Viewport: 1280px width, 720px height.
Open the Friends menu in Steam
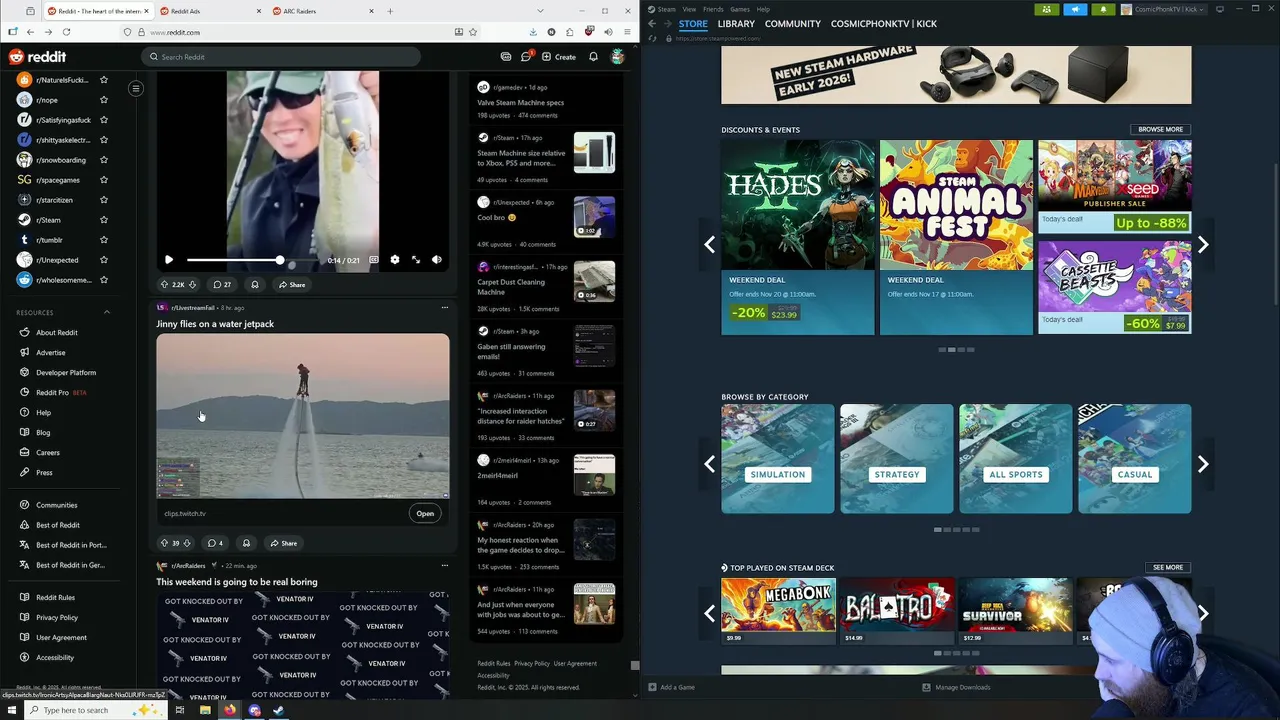point(713,9)
